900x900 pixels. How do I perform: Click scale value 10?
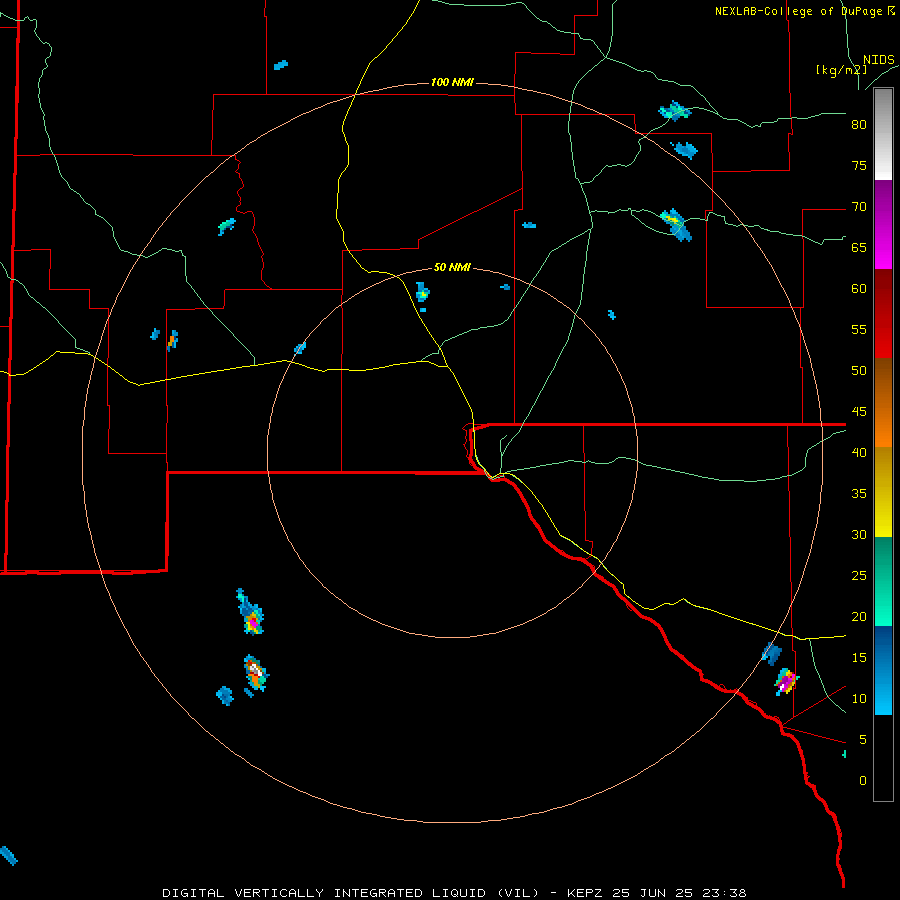tap(859, 699)
